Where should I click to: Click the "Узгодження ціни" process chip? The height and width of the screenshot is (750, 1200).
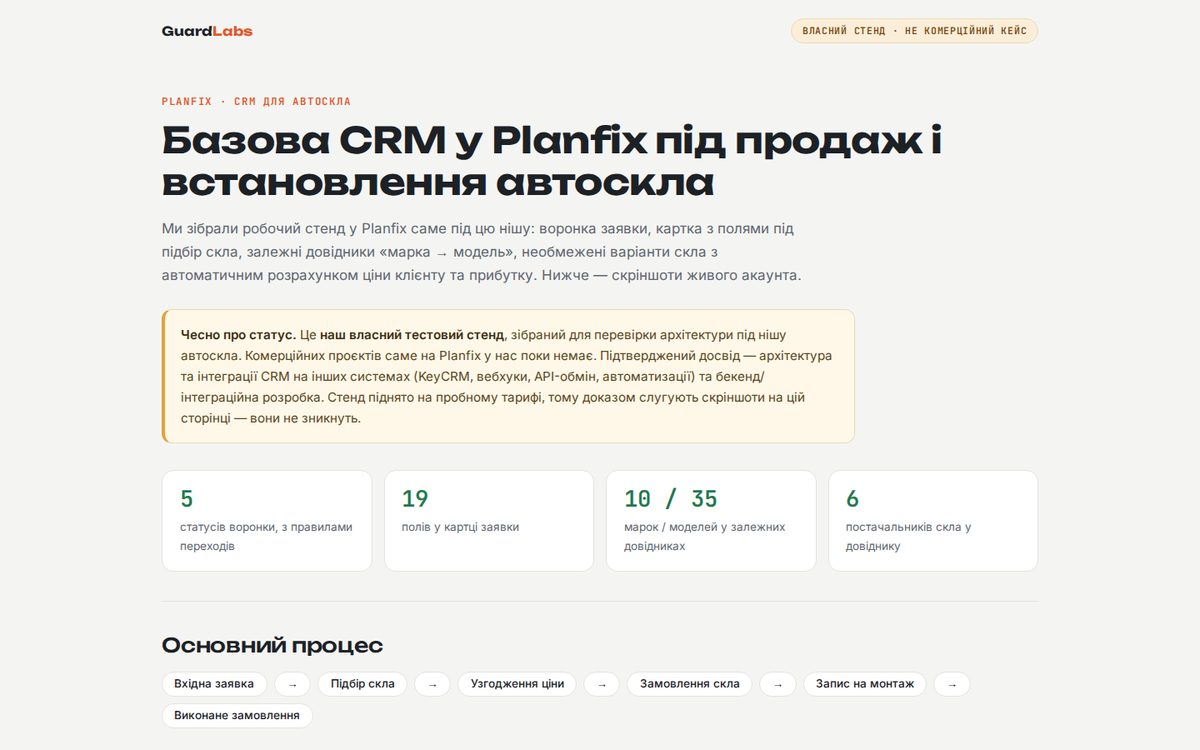[x=517, y=684]
